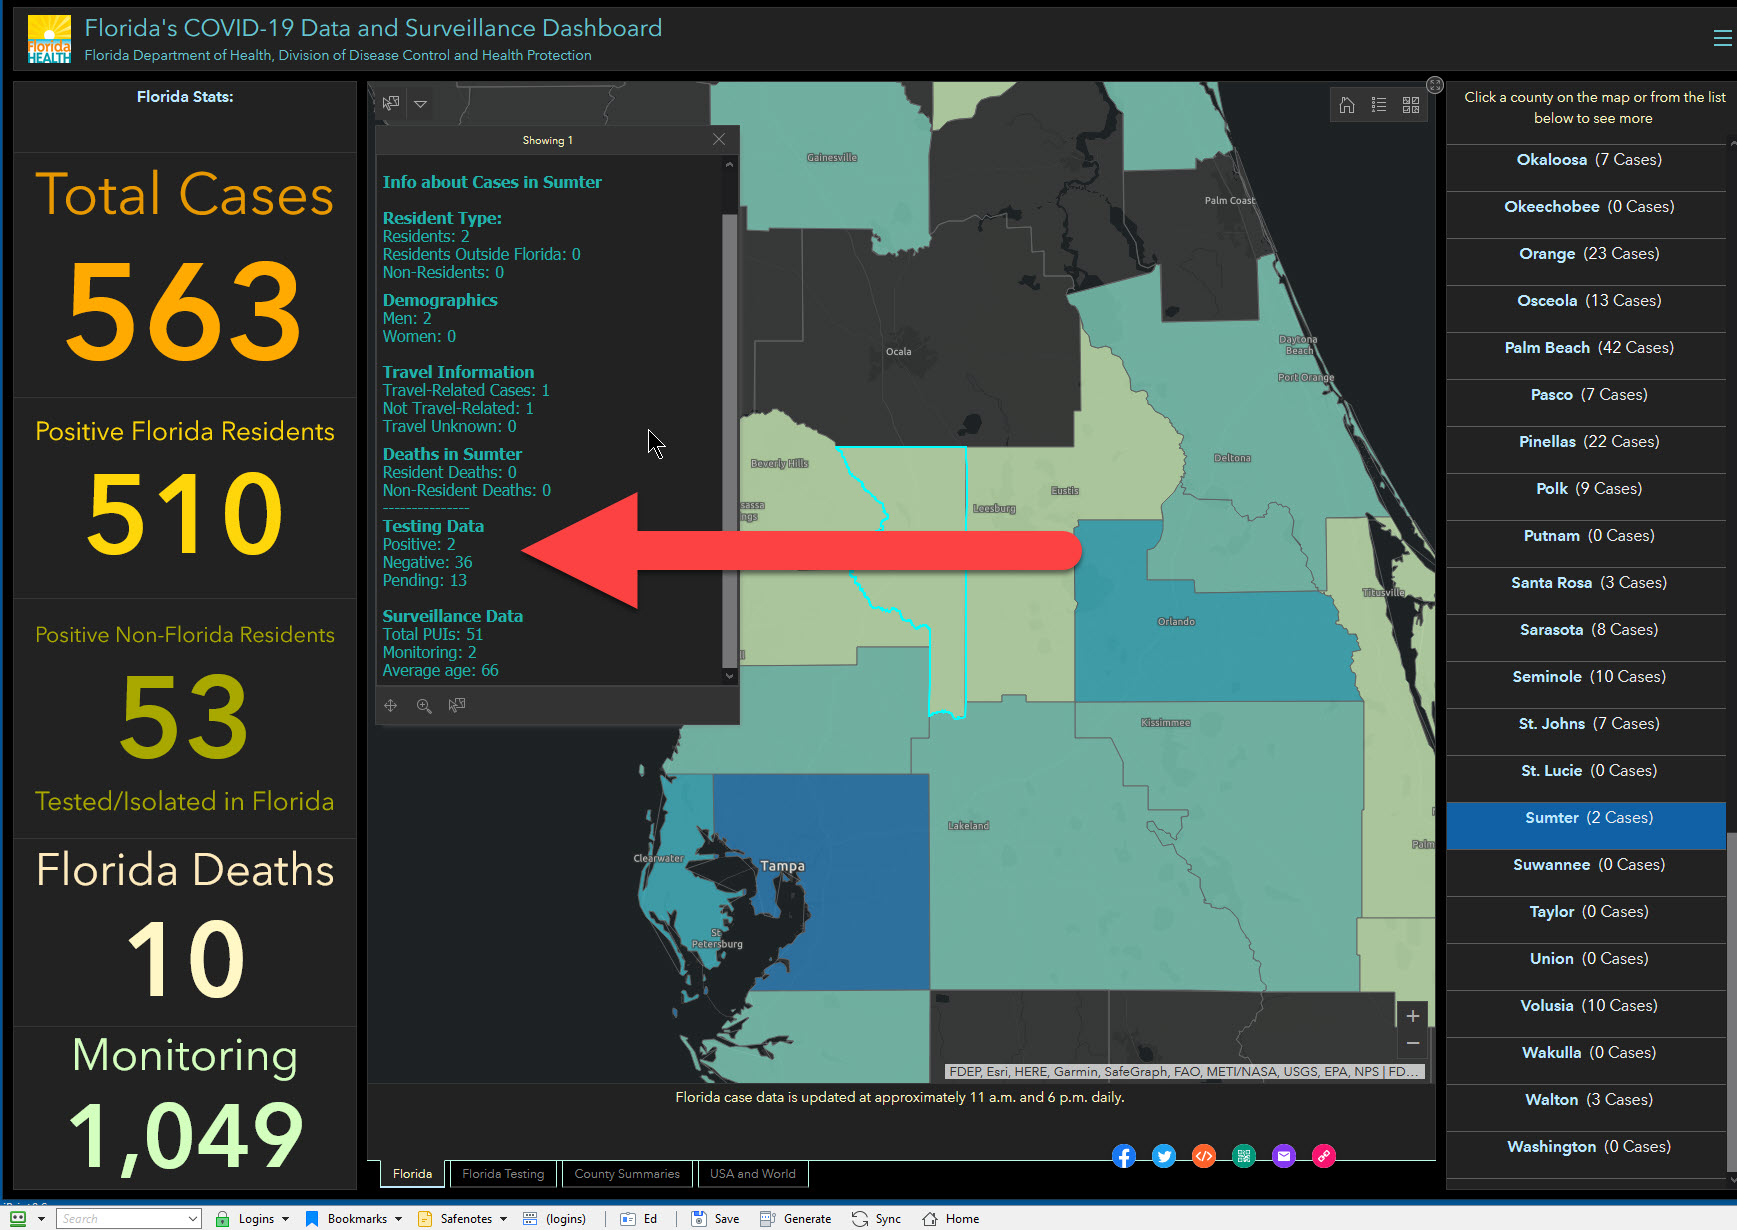Click the pan icon in popup footer
Image resolution: width=1737 pixels, height=1230 pixels.
point(391,705)
